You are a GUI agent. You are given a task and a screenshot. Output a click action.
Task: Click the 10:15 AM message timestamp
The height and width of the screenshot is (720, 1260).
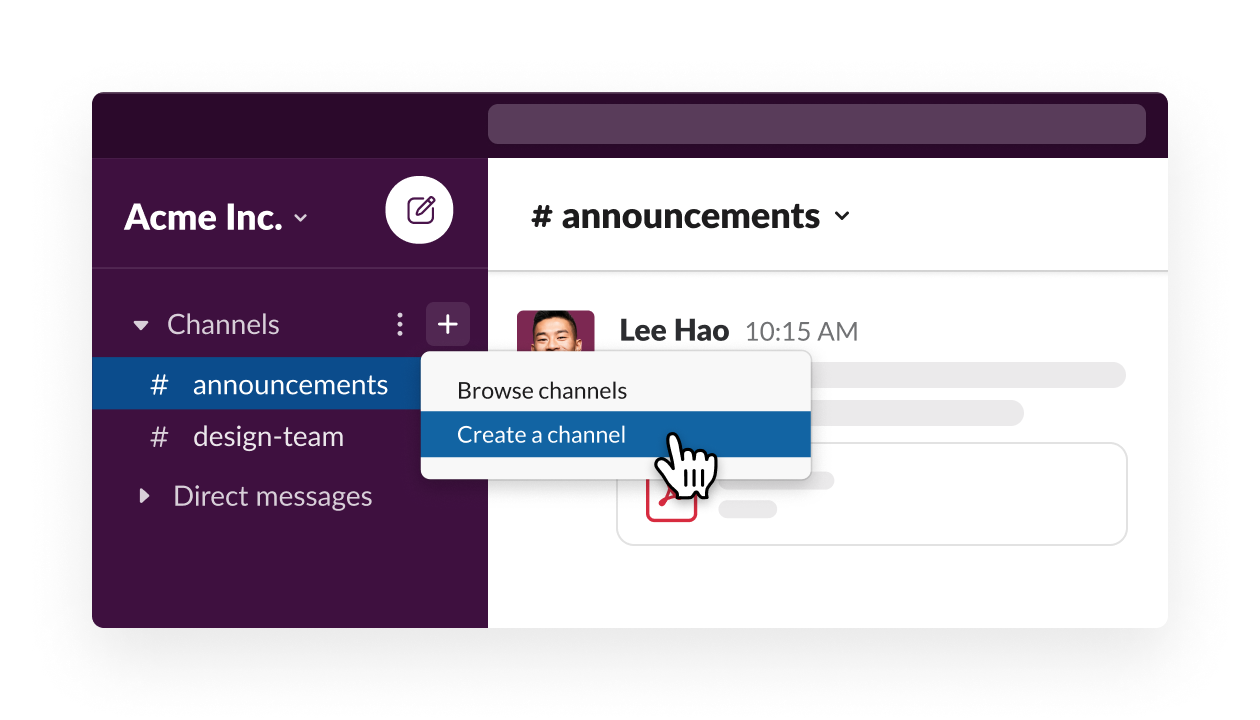click(801, 332)
